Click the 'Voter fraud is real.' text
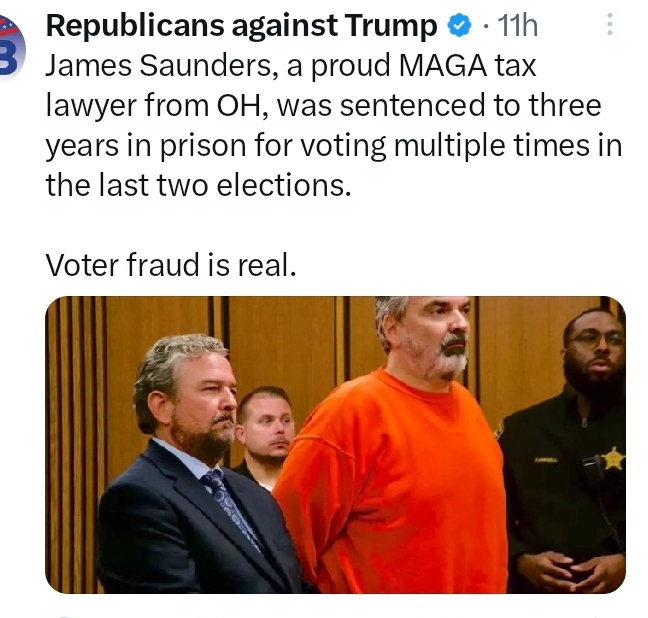 [x=171, y=265]
